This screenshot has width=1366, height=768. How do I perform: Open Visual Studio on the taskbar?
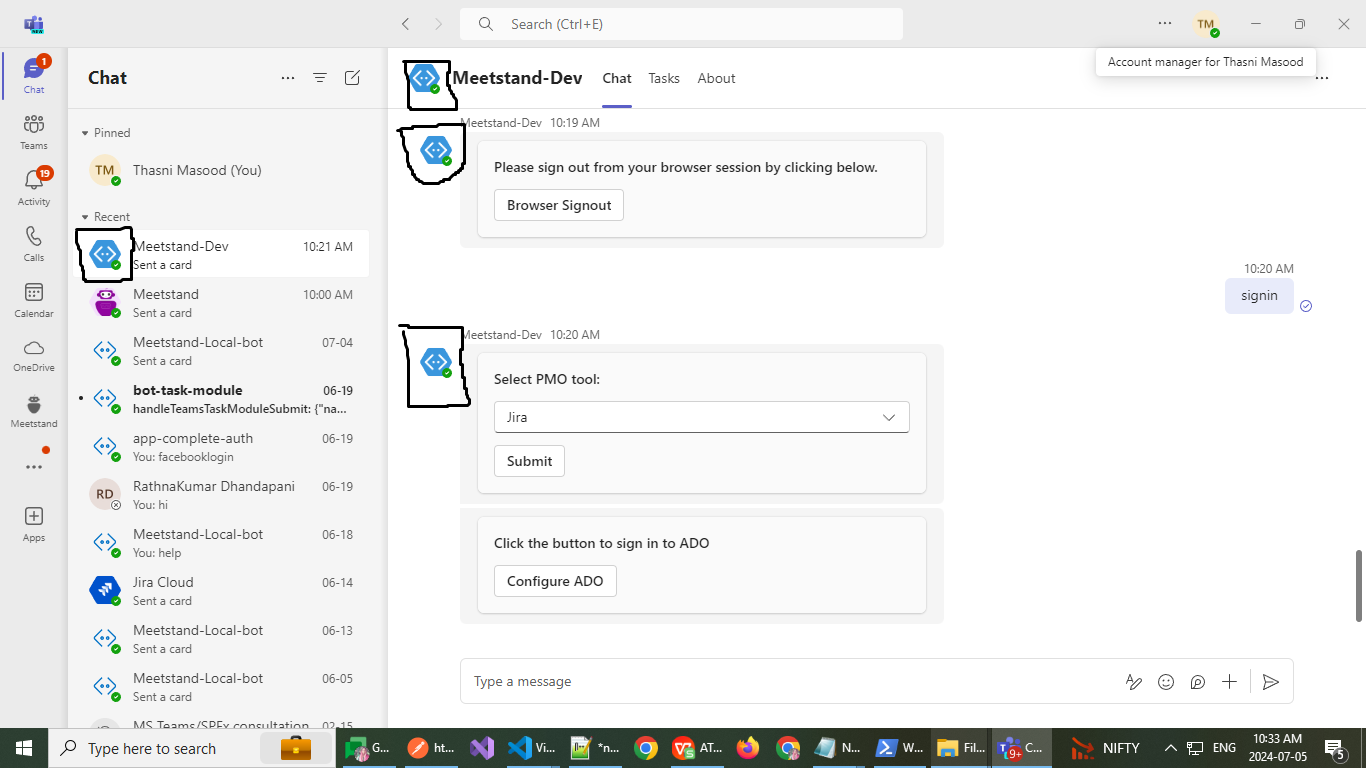pos(482,748)
